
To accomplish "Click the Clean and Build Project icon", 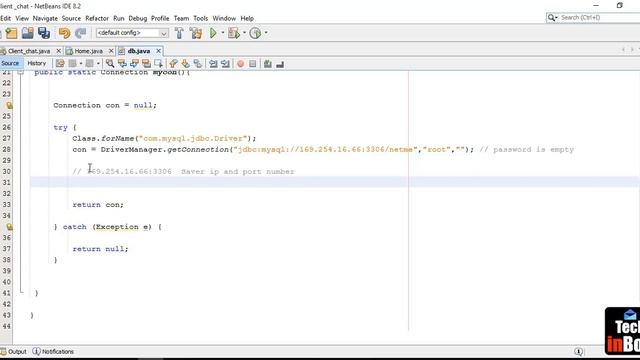I will point(196,33).
